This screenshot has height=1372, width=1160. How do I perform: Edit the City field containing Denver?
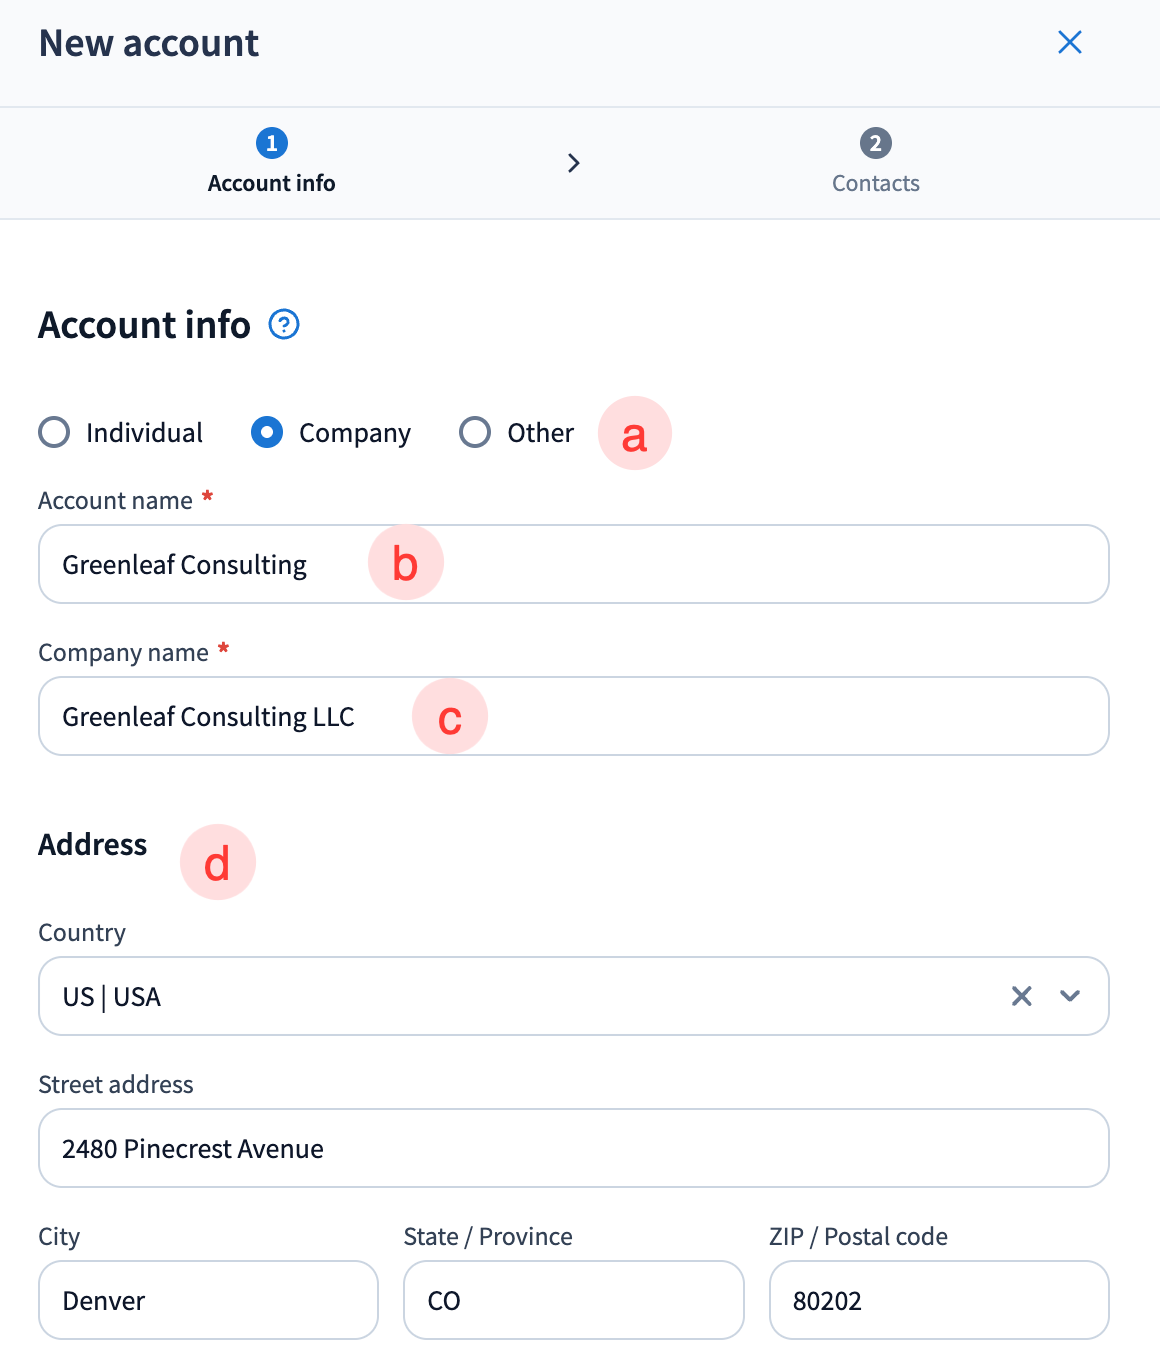coord(208,1300)
